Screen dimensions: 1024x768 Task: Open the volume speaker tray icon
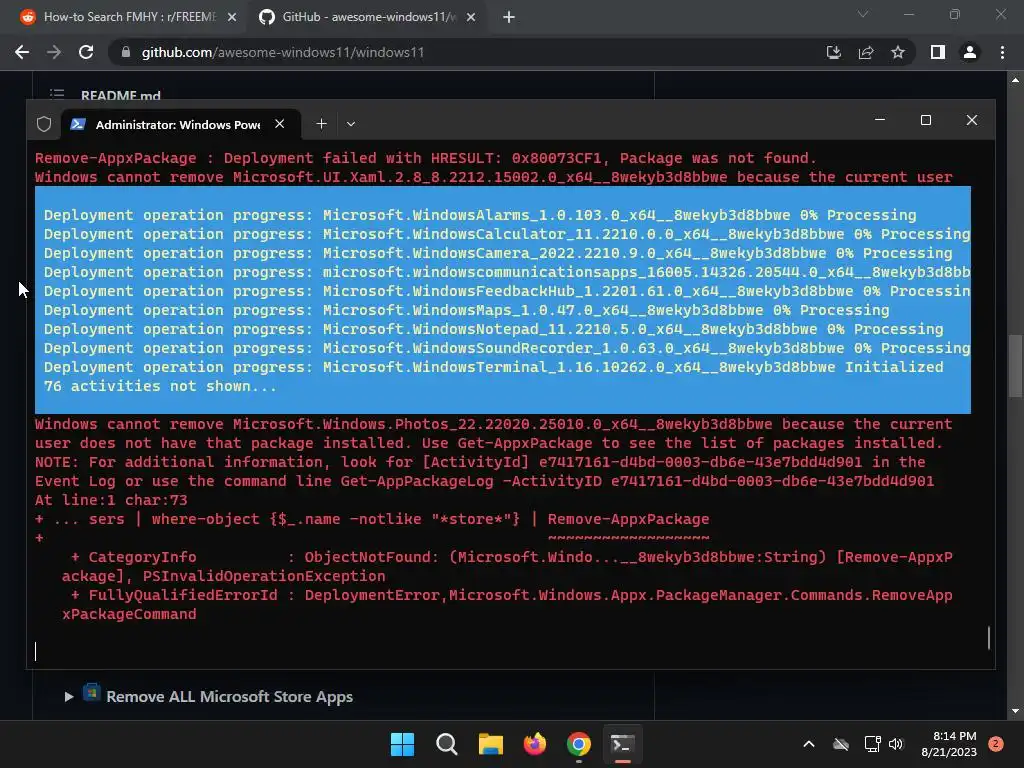(896, 744)
